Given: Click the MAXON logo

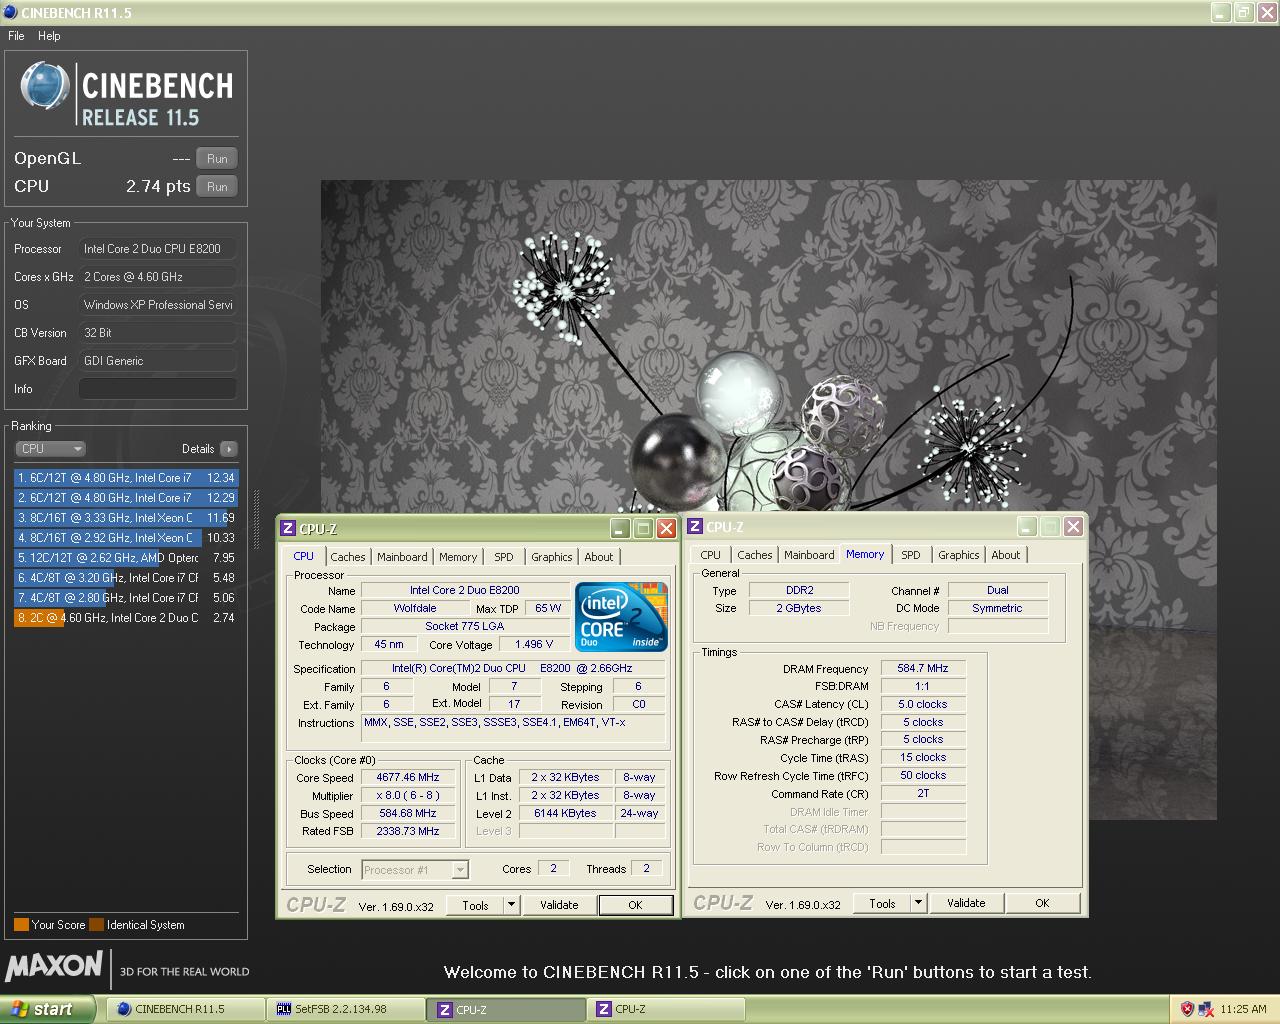Looking at the screenshot, I should coord(55,966).
